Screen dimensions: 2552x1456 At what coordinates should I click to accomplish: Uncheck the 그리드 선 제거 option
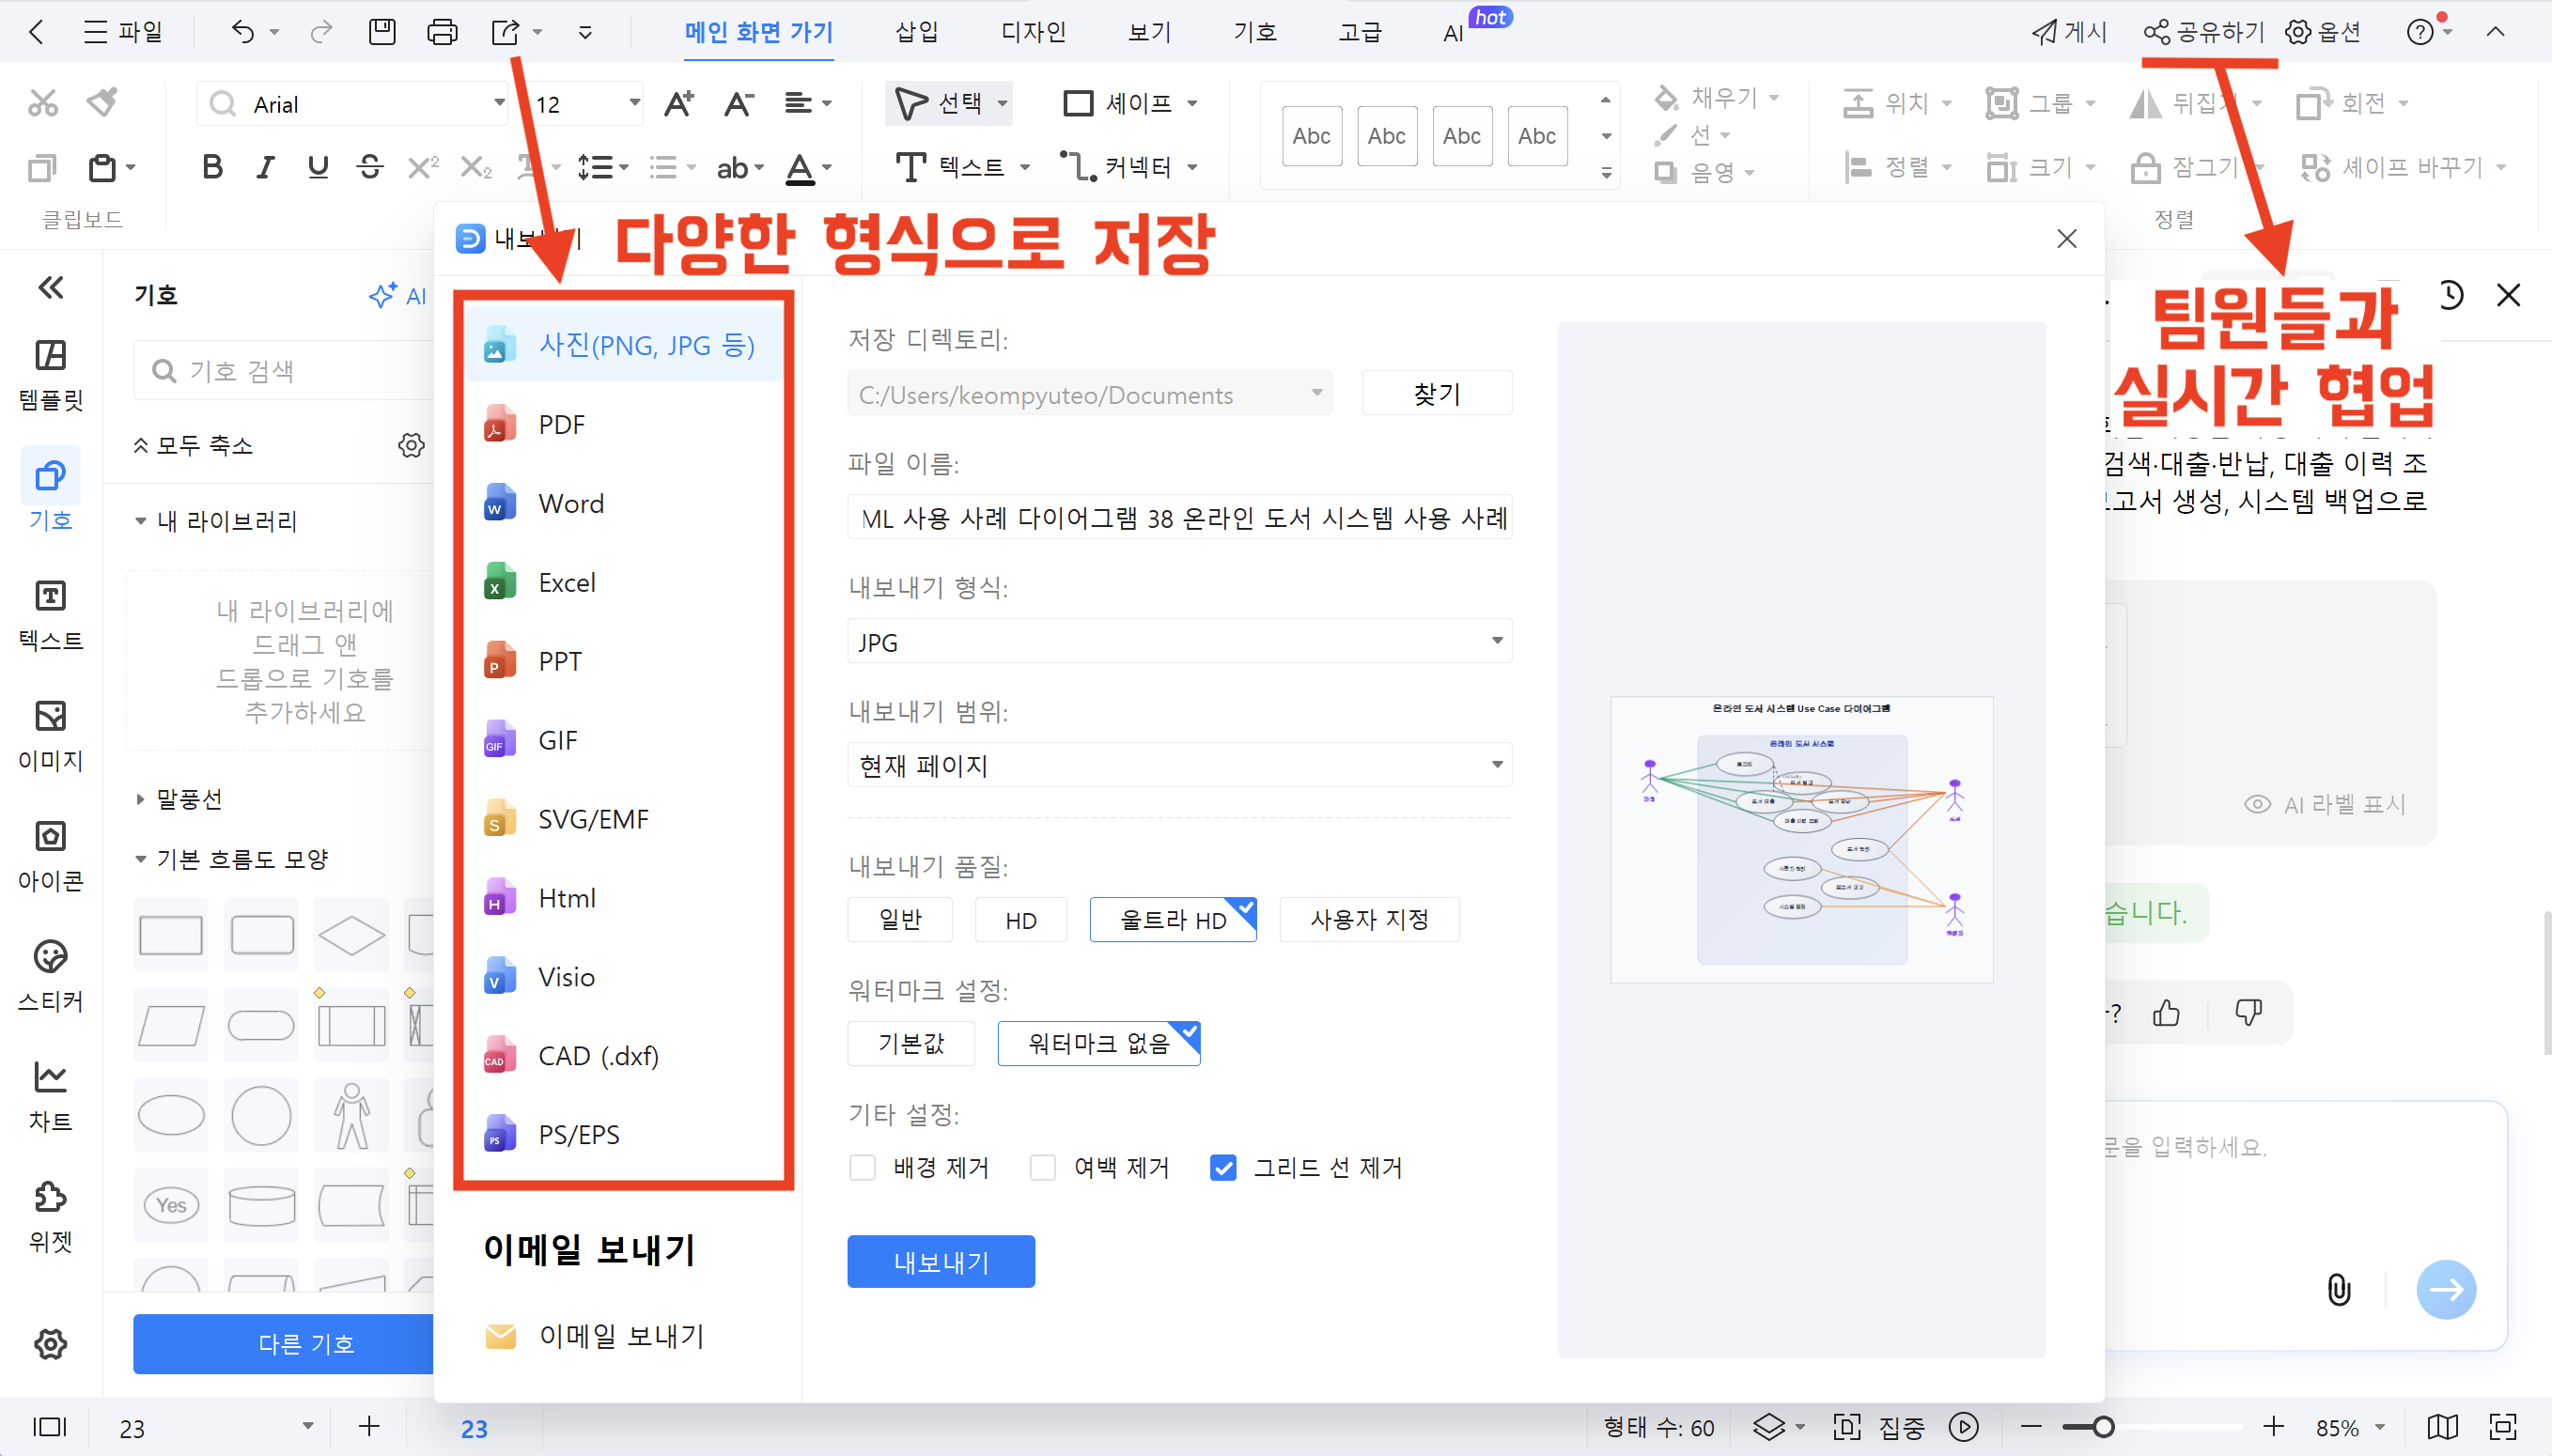pyautogui.click(x=1223, y=1167)
